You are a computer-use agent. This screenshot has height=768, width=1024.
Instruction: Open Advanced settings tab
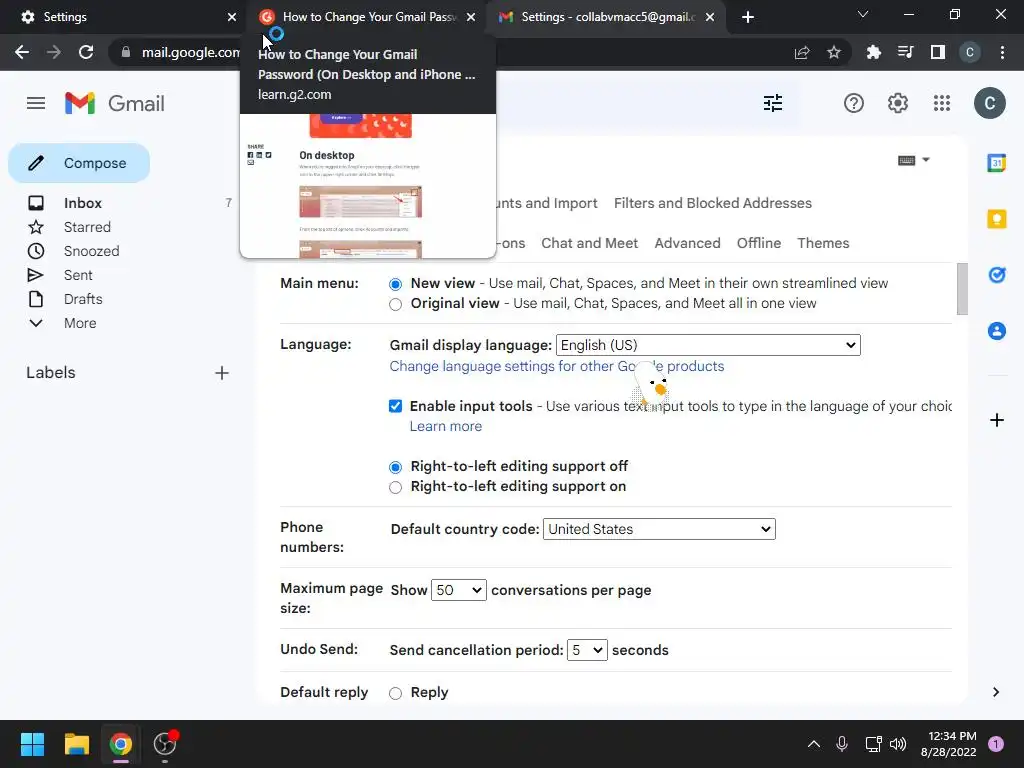[x=687, y=243]
